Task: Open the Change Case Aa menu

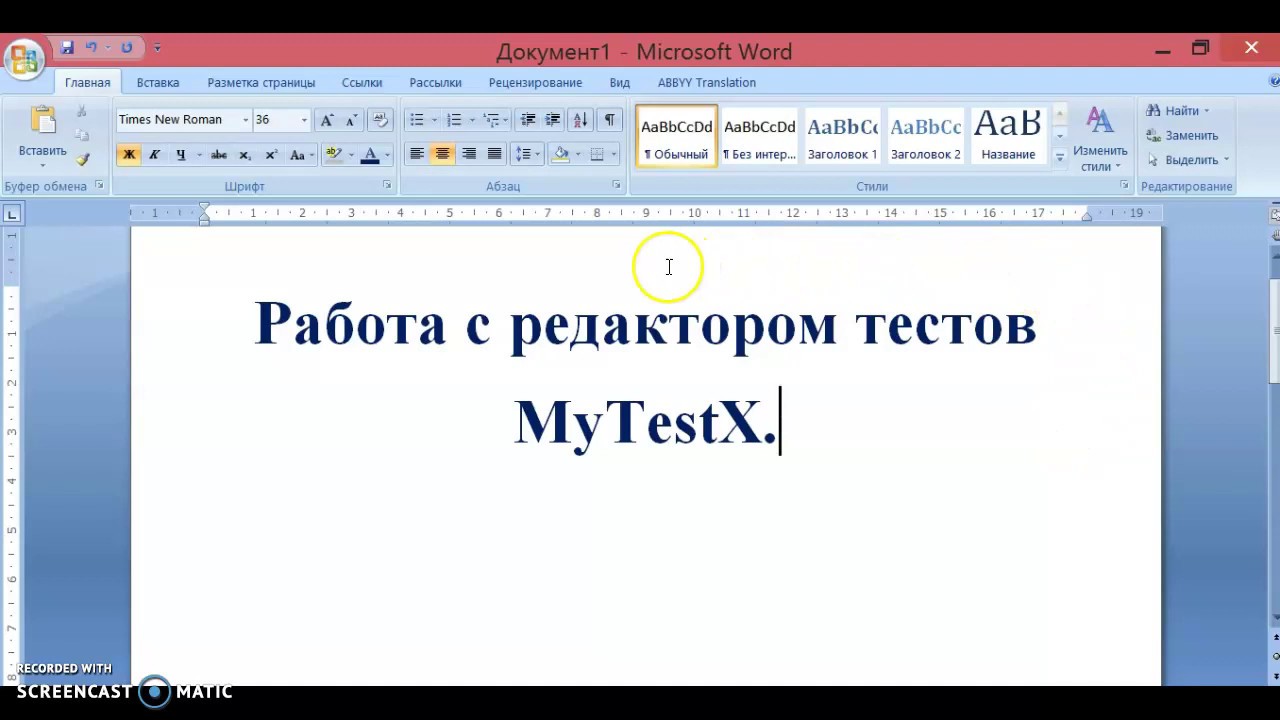Action: click(301, 155)
